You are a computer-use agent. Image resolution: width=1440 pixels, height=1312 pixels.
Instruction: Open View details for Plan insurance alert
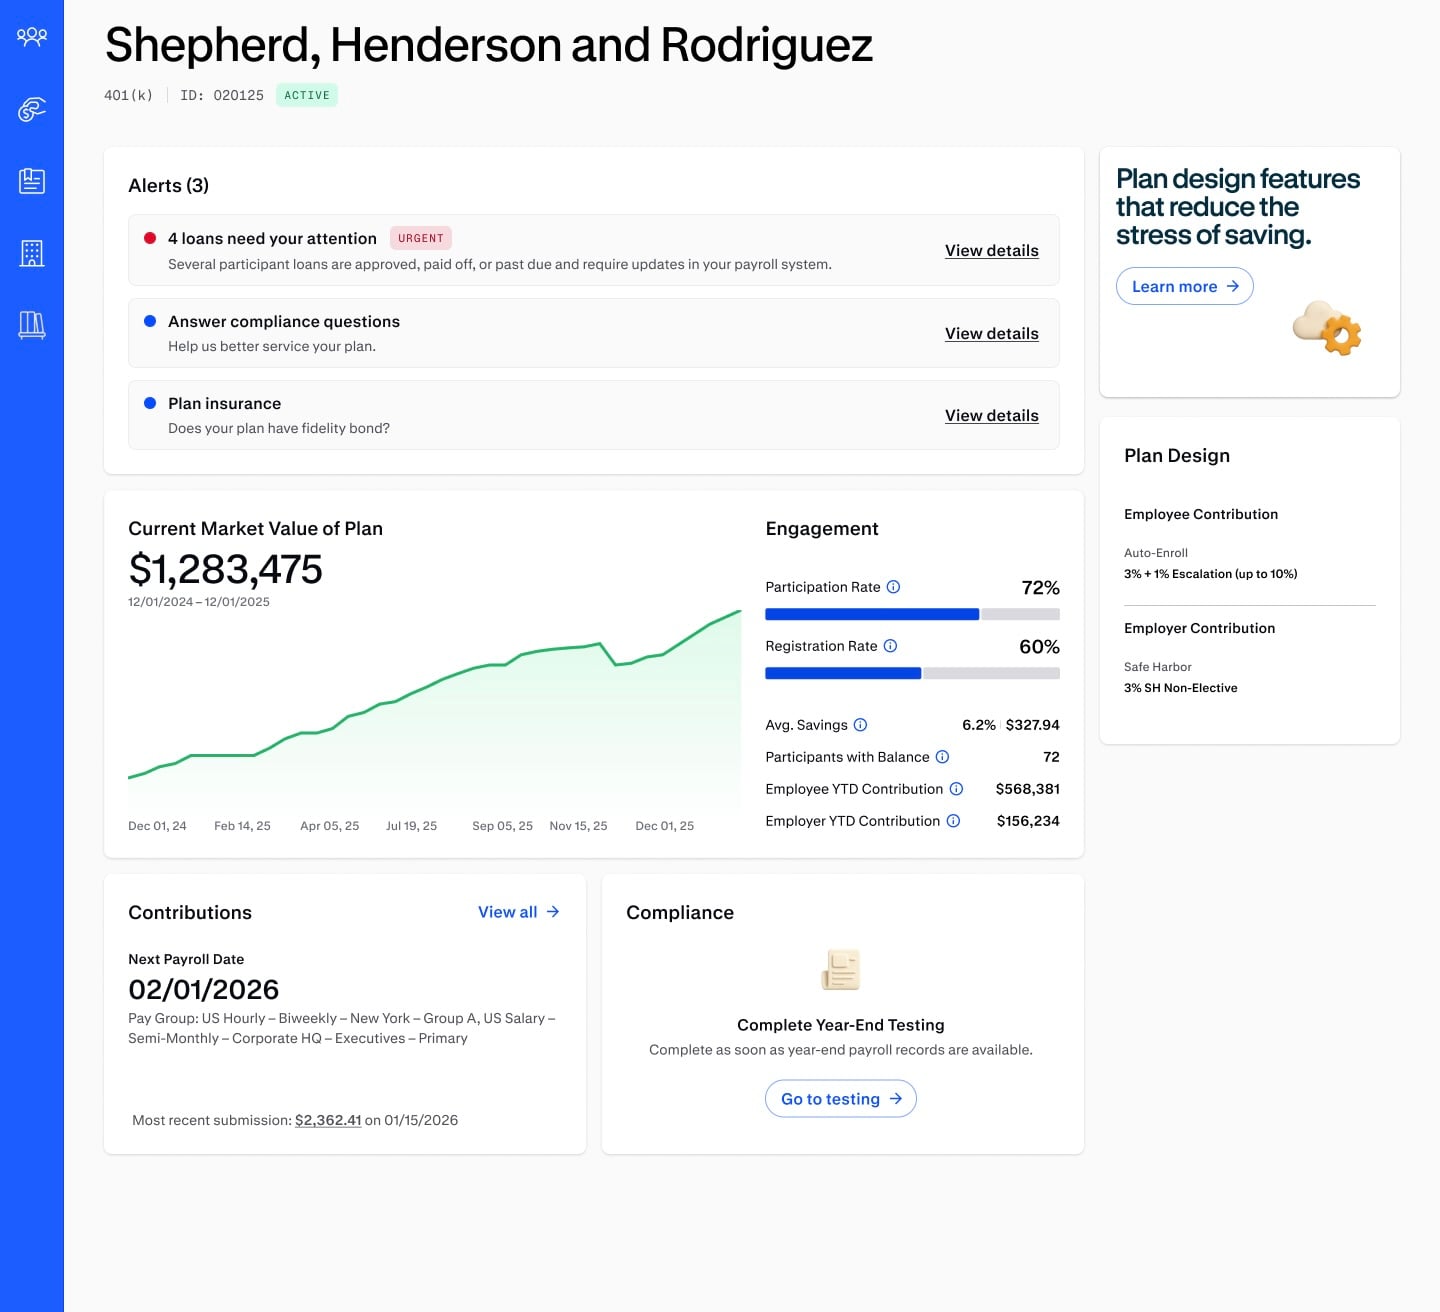coord(991,415)
